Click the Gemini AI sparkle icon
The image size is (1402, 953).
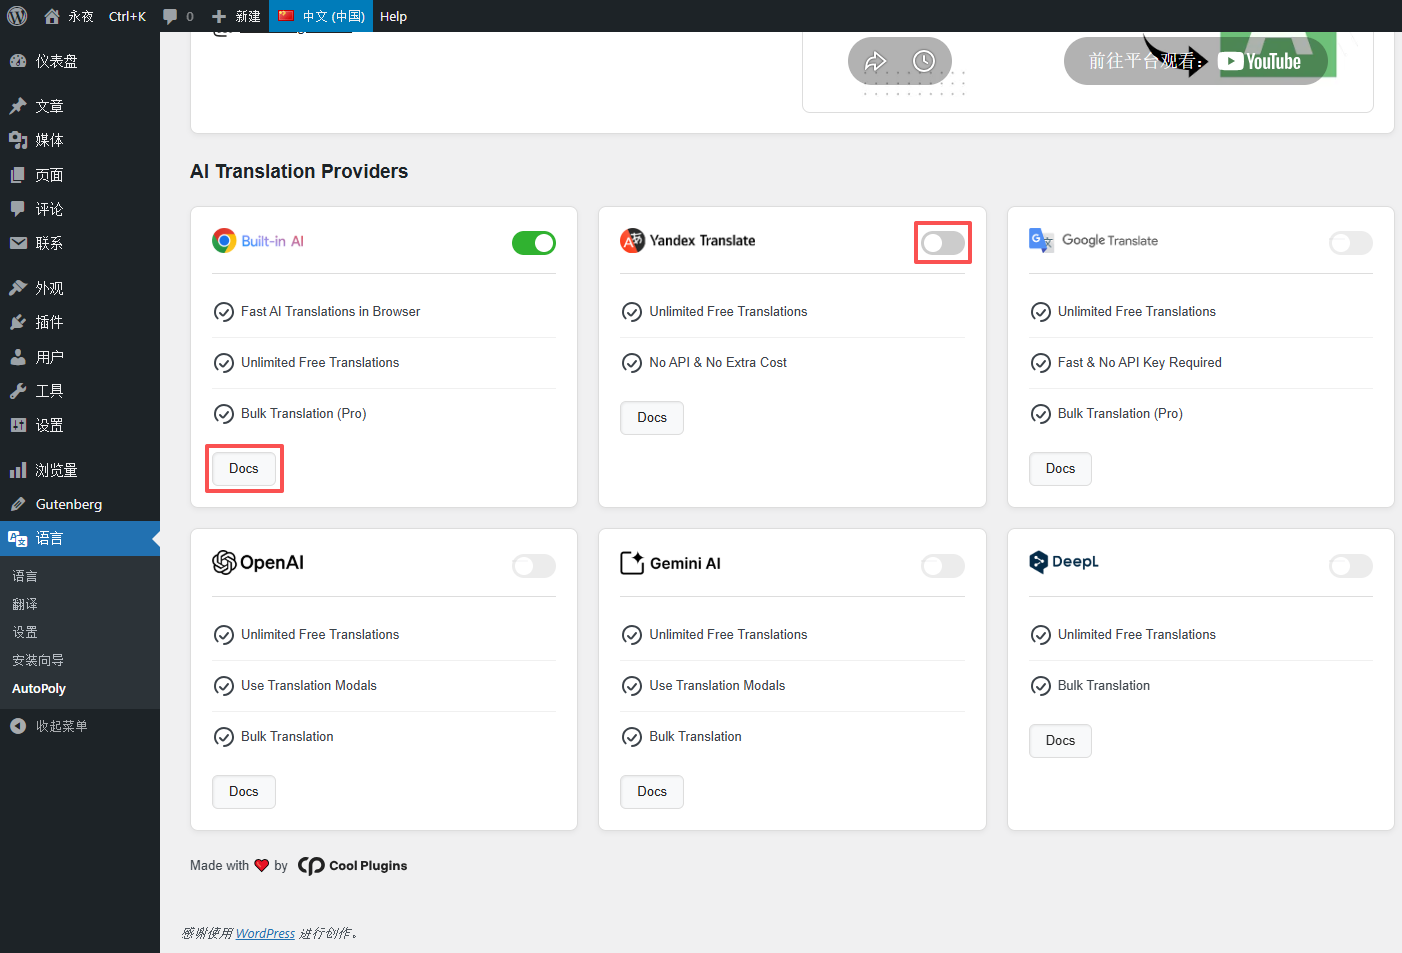[x=632, y=563]
